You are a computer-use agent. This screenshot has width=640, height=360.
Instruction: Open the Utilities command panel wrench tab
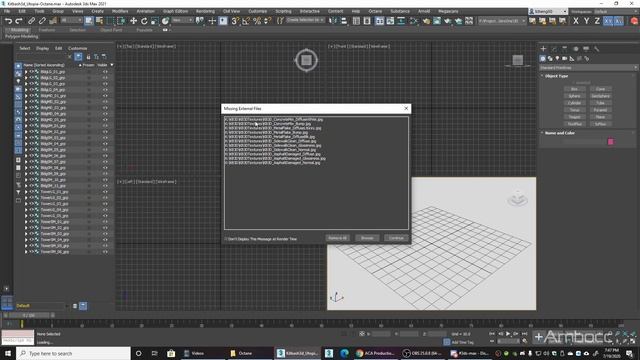click(596, 49)
